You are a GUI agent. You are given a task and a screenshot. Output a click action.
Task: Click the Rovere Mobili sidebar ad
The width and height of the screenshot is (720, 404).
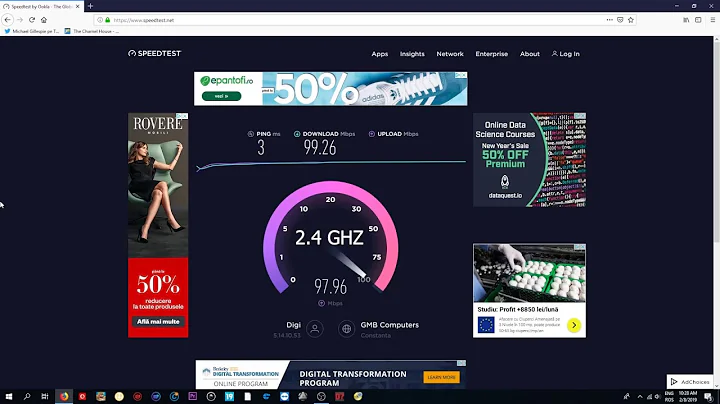(158, 225)
